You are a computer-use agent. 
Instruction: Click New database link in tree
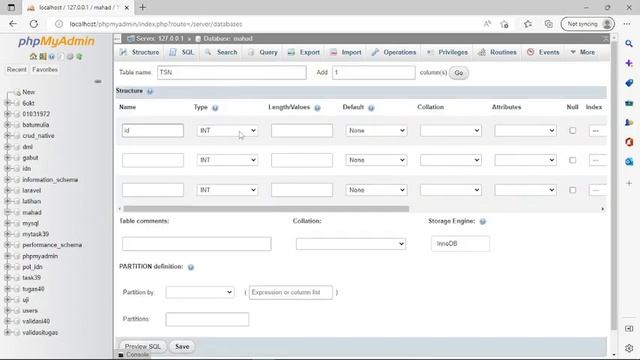(x=29, y=92)
